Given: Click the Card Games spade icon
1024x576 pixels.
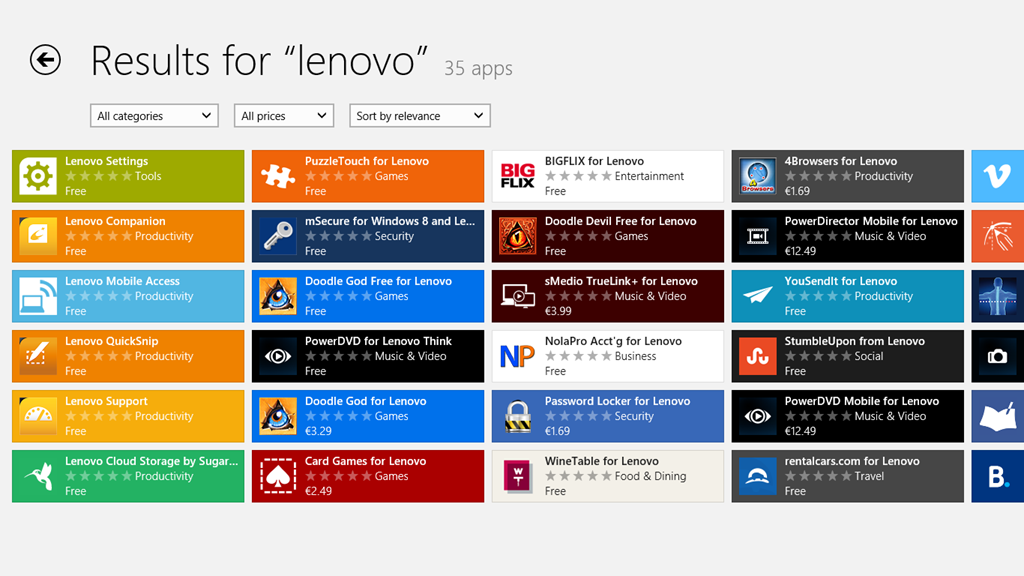Looking at the screenshot, I should [278, 476].
